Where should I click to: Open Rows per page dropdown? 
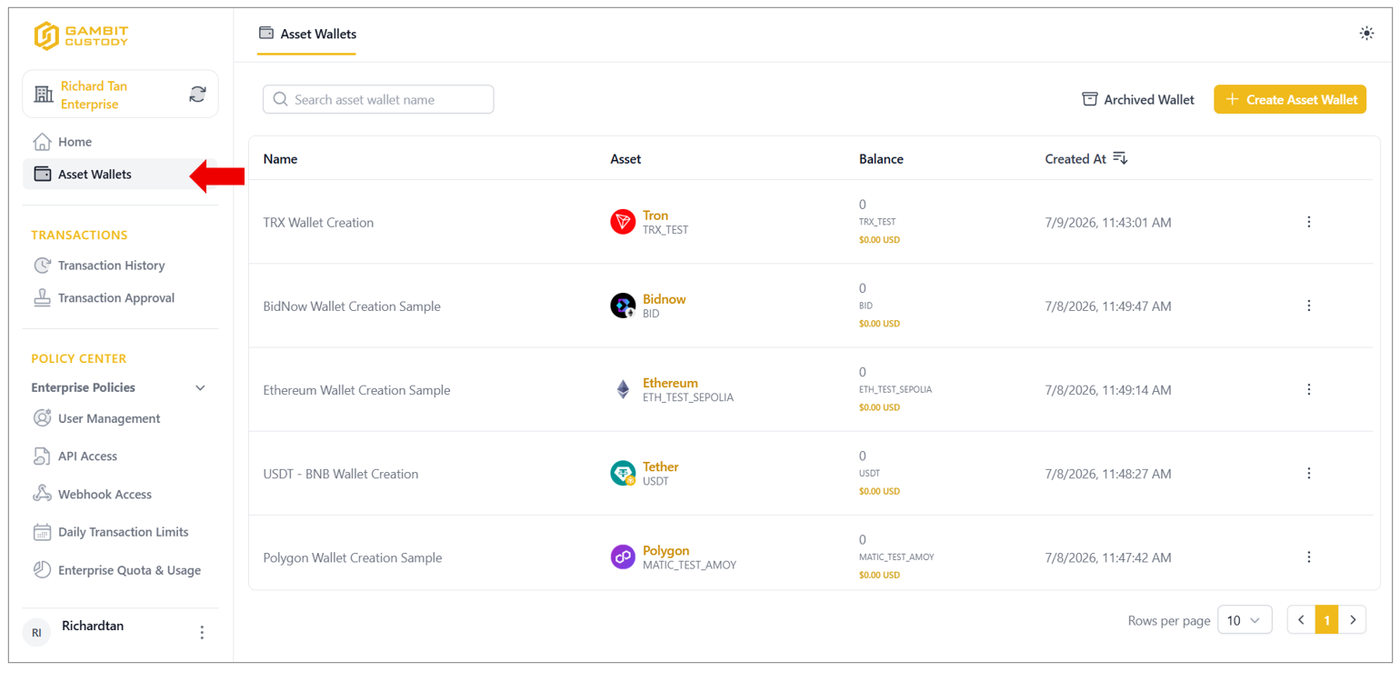1245,620
